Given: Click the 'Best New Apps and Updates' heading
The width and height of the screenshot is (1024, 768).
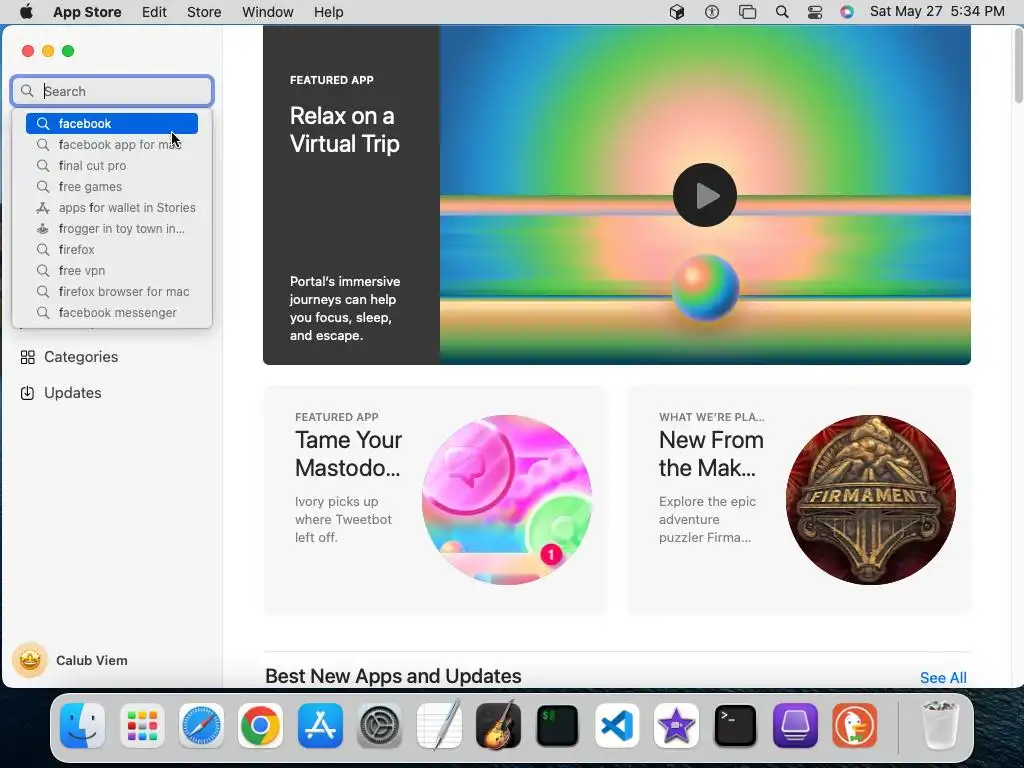Looking at the screenshot, I should [393, 677].
